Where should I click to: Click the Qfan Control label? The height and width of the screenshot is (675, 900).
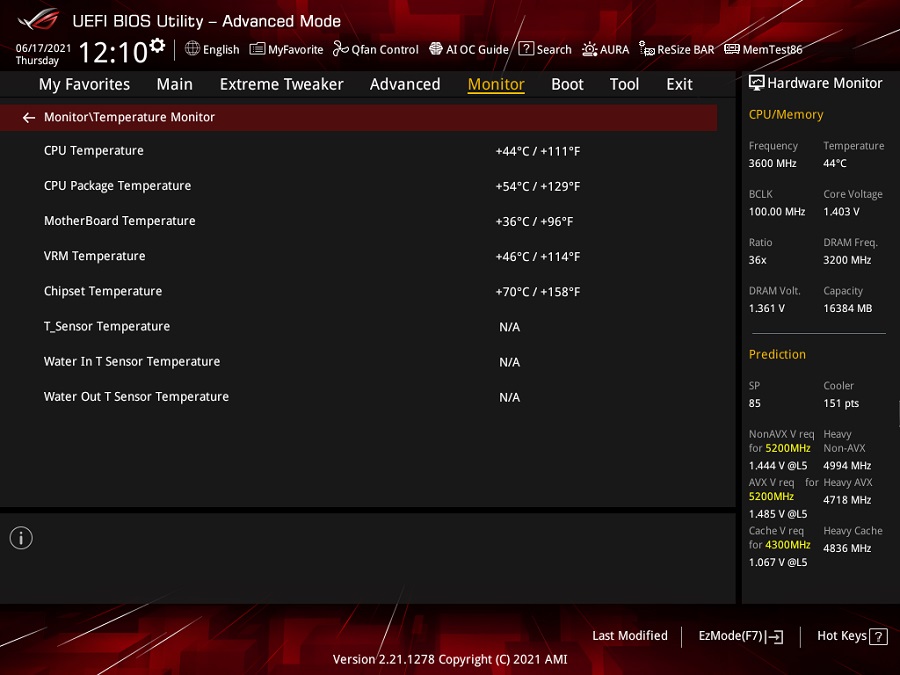coord(385,50)
